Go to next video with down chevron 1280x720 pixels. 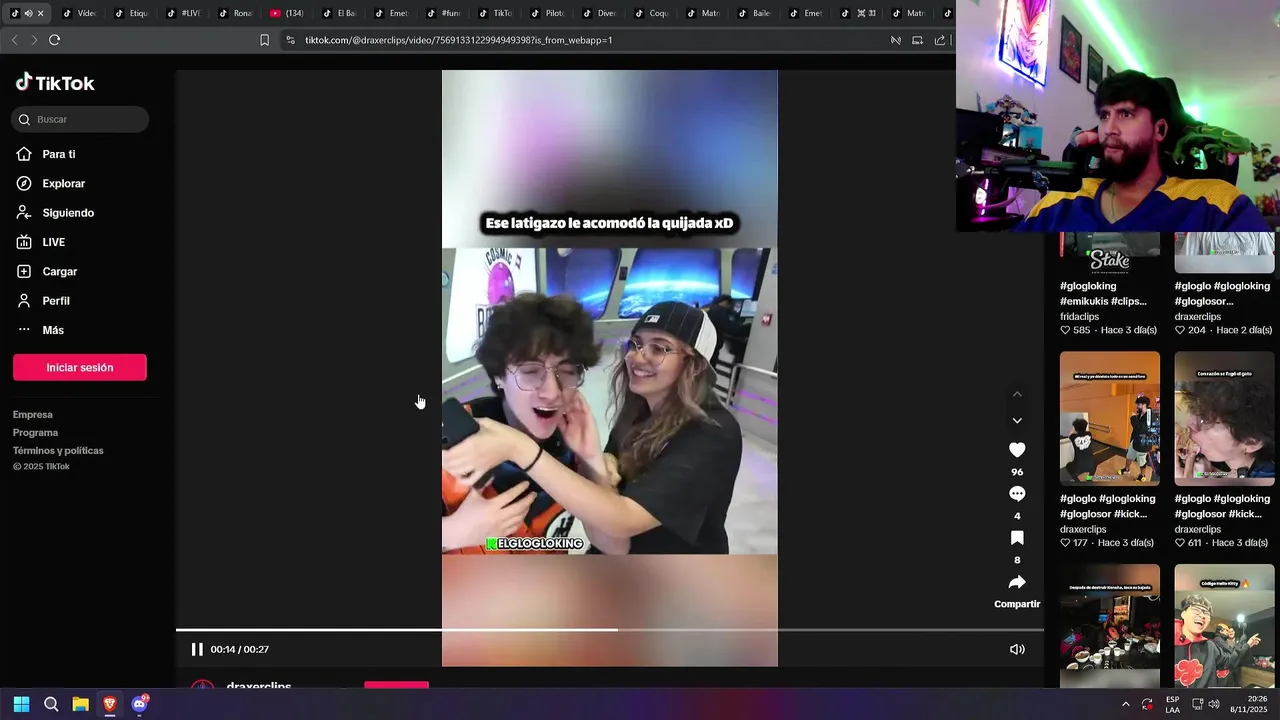[x=1017, y=421]
